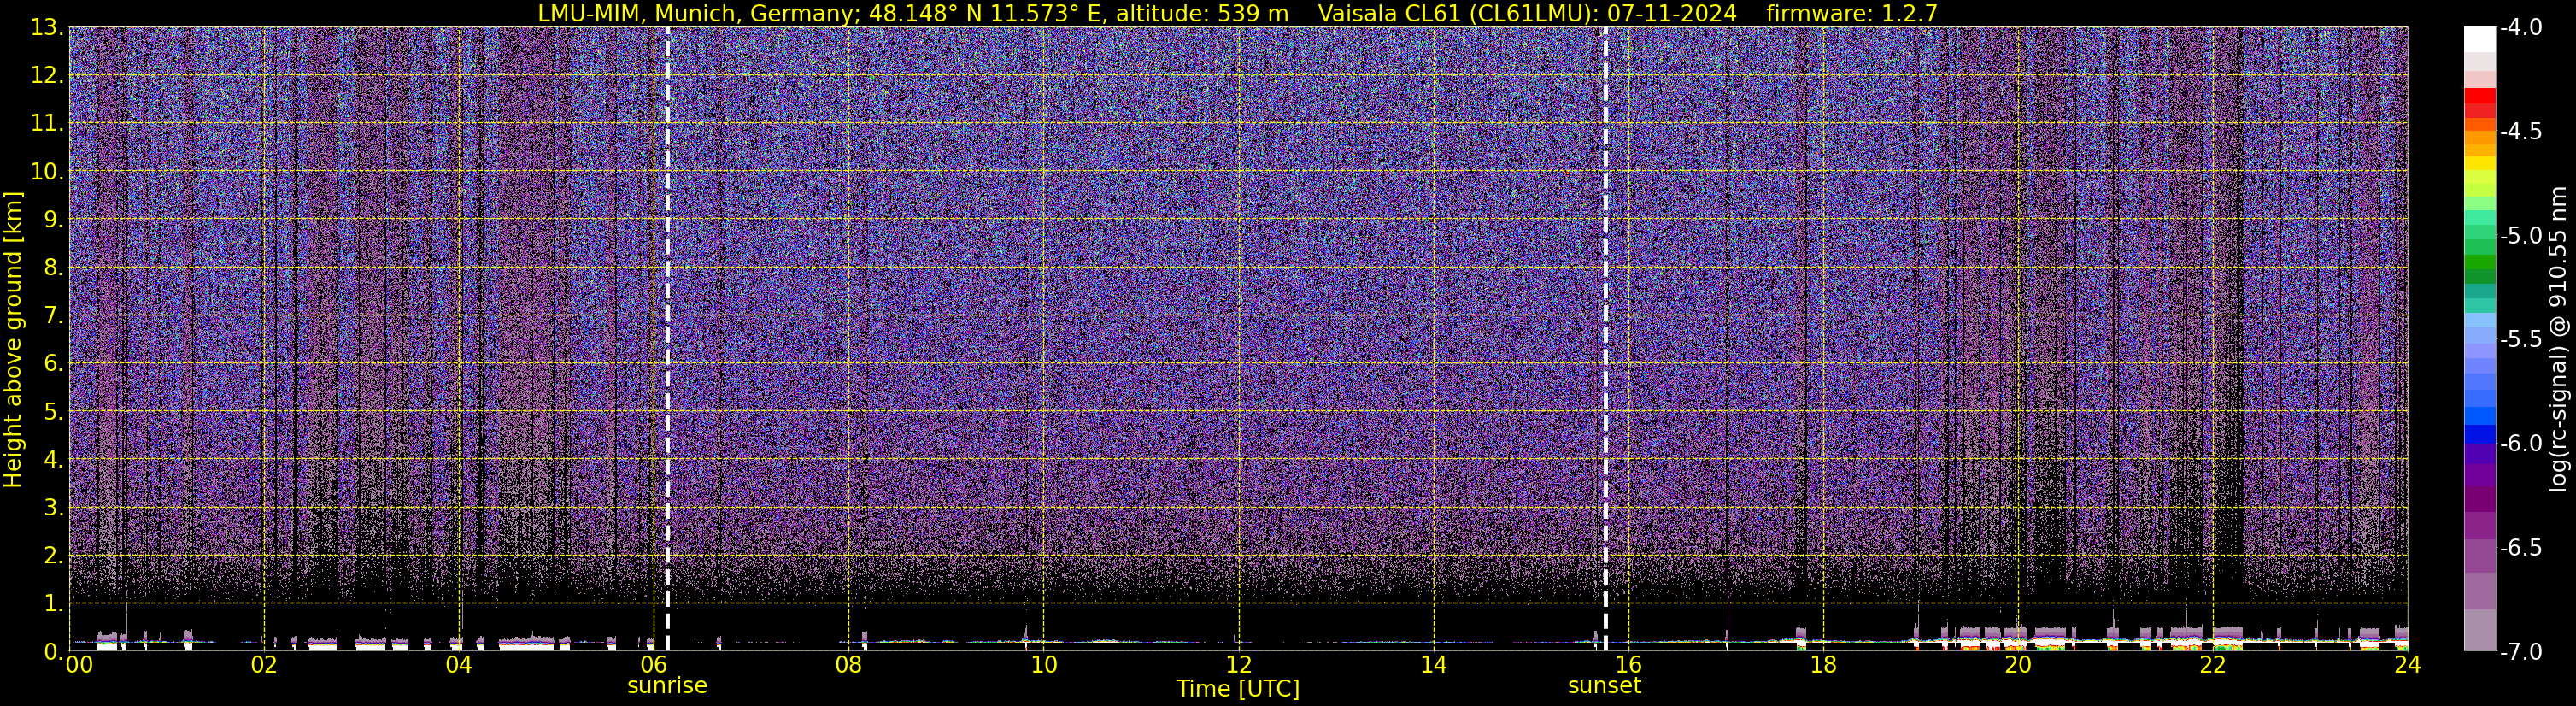
Task: Click the Time [UTC] axis label
Action: pyautogui.click(x=1237, y=689)
